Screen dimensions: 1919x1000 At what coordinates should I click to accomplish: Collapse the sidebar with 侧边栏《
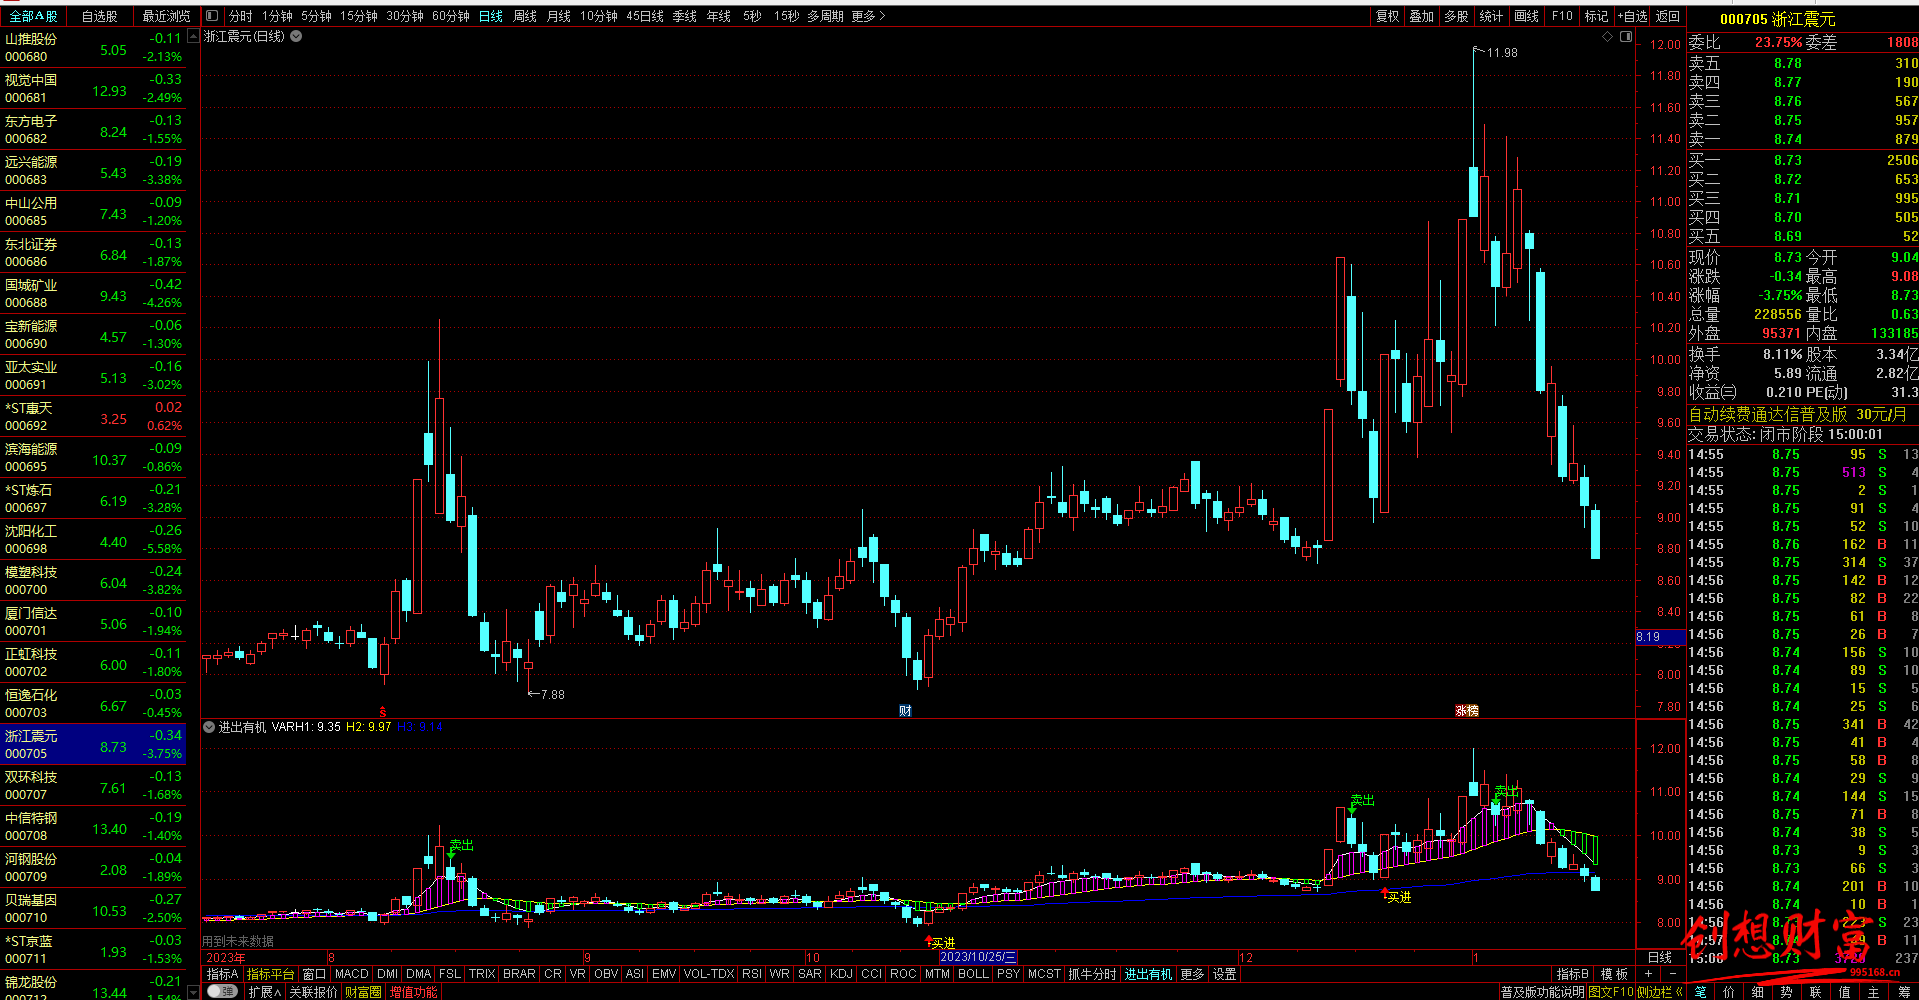click(x=1660, y=992)
